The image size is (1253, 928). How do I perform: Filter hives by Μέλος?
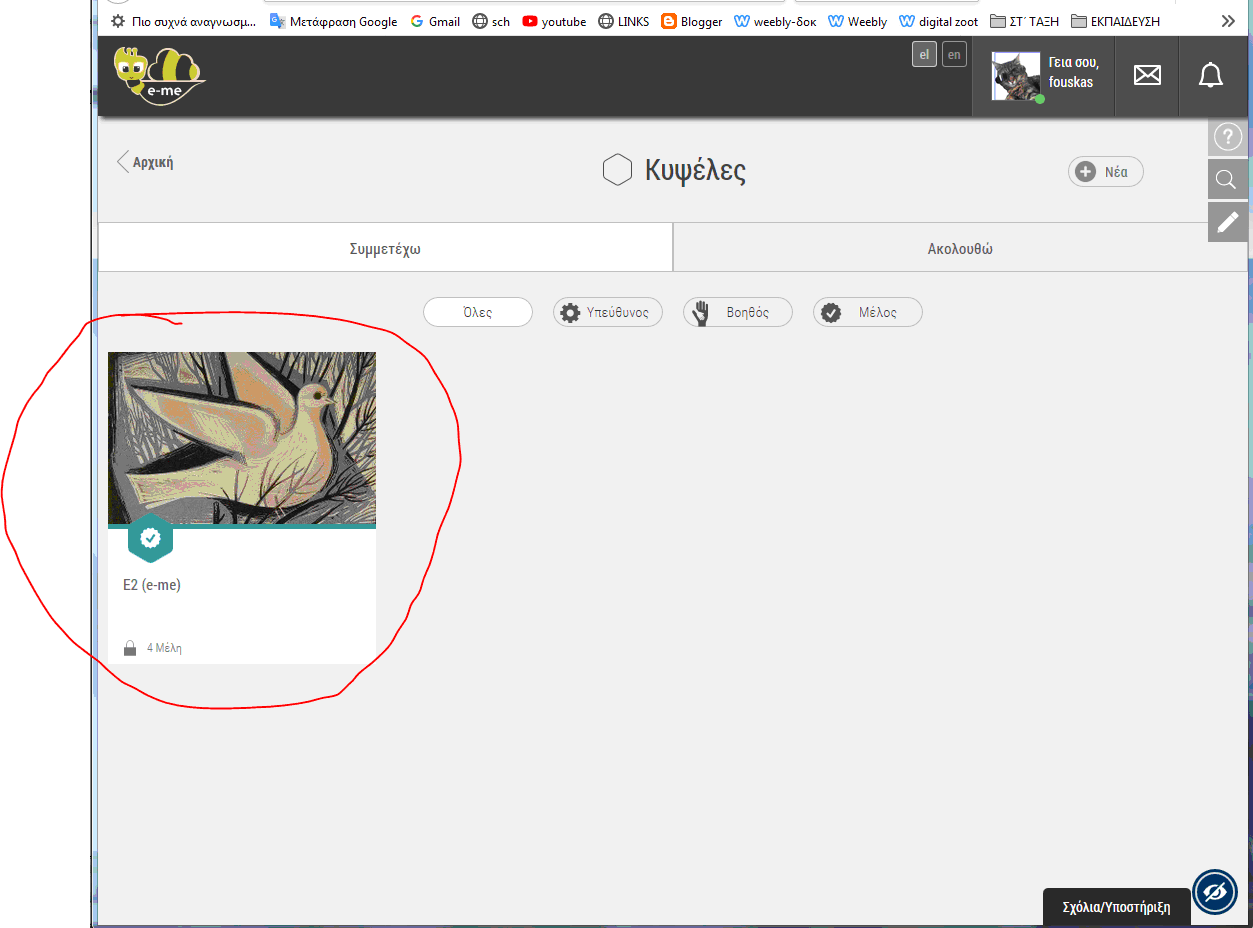tap(868, 312)
